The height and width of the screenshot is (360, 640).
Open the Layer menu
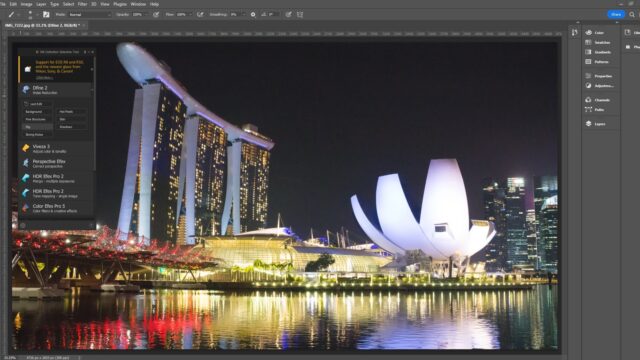tap(41, 4)
